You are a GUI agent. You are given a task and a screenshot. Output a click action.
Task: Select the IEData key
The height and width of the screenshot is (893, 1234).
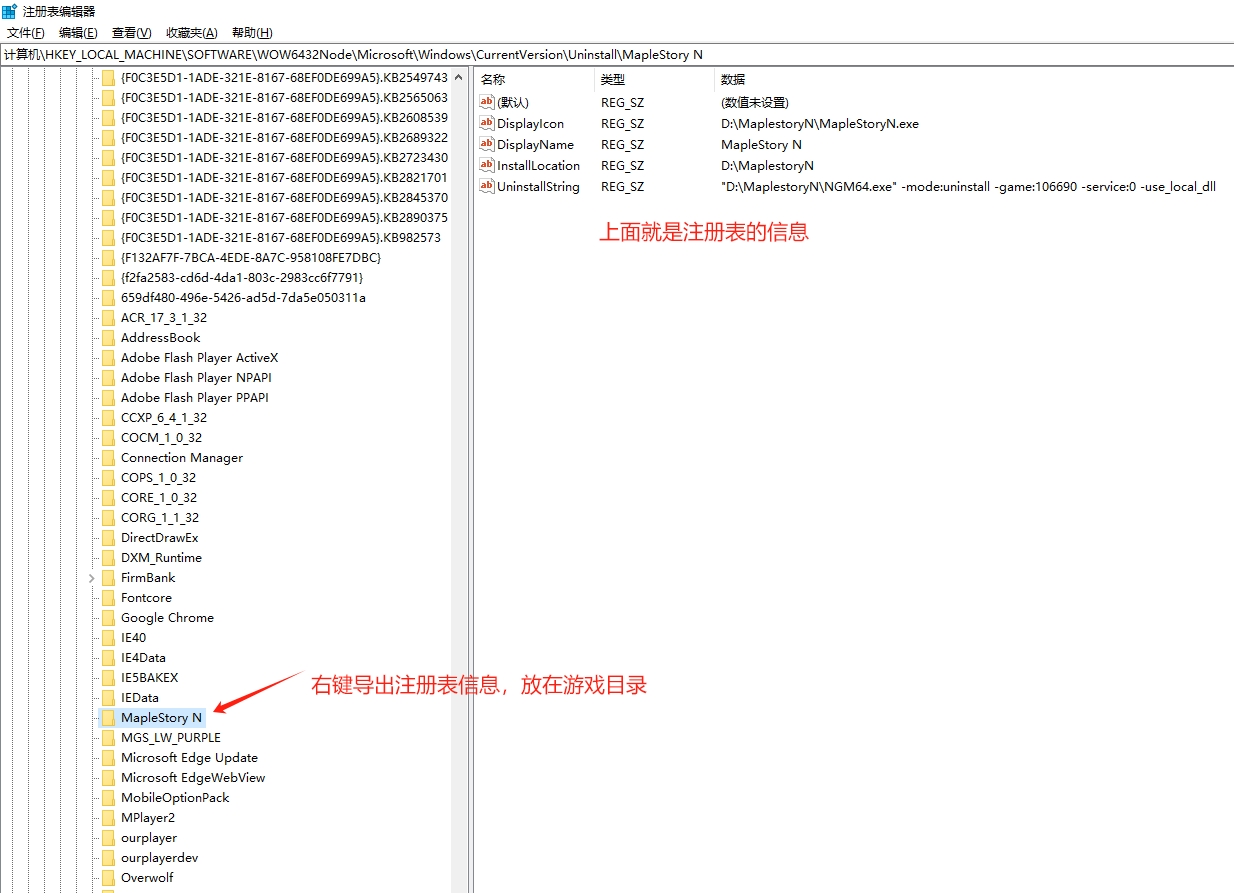tap(140, 698)
